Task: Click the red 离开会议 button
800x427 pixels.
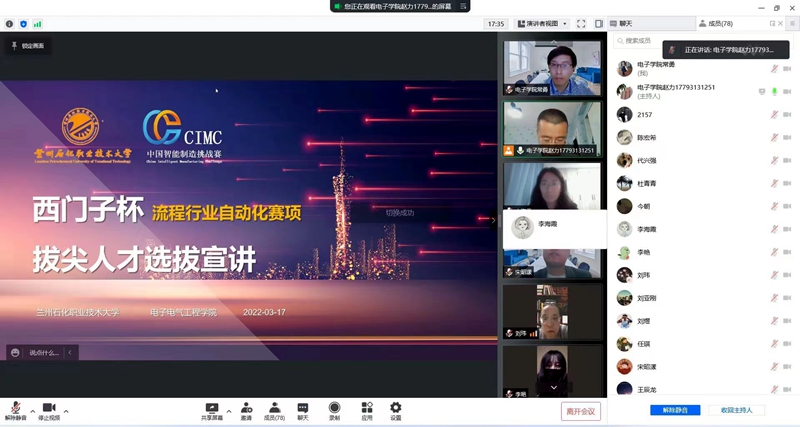Action: coord(581,411)
